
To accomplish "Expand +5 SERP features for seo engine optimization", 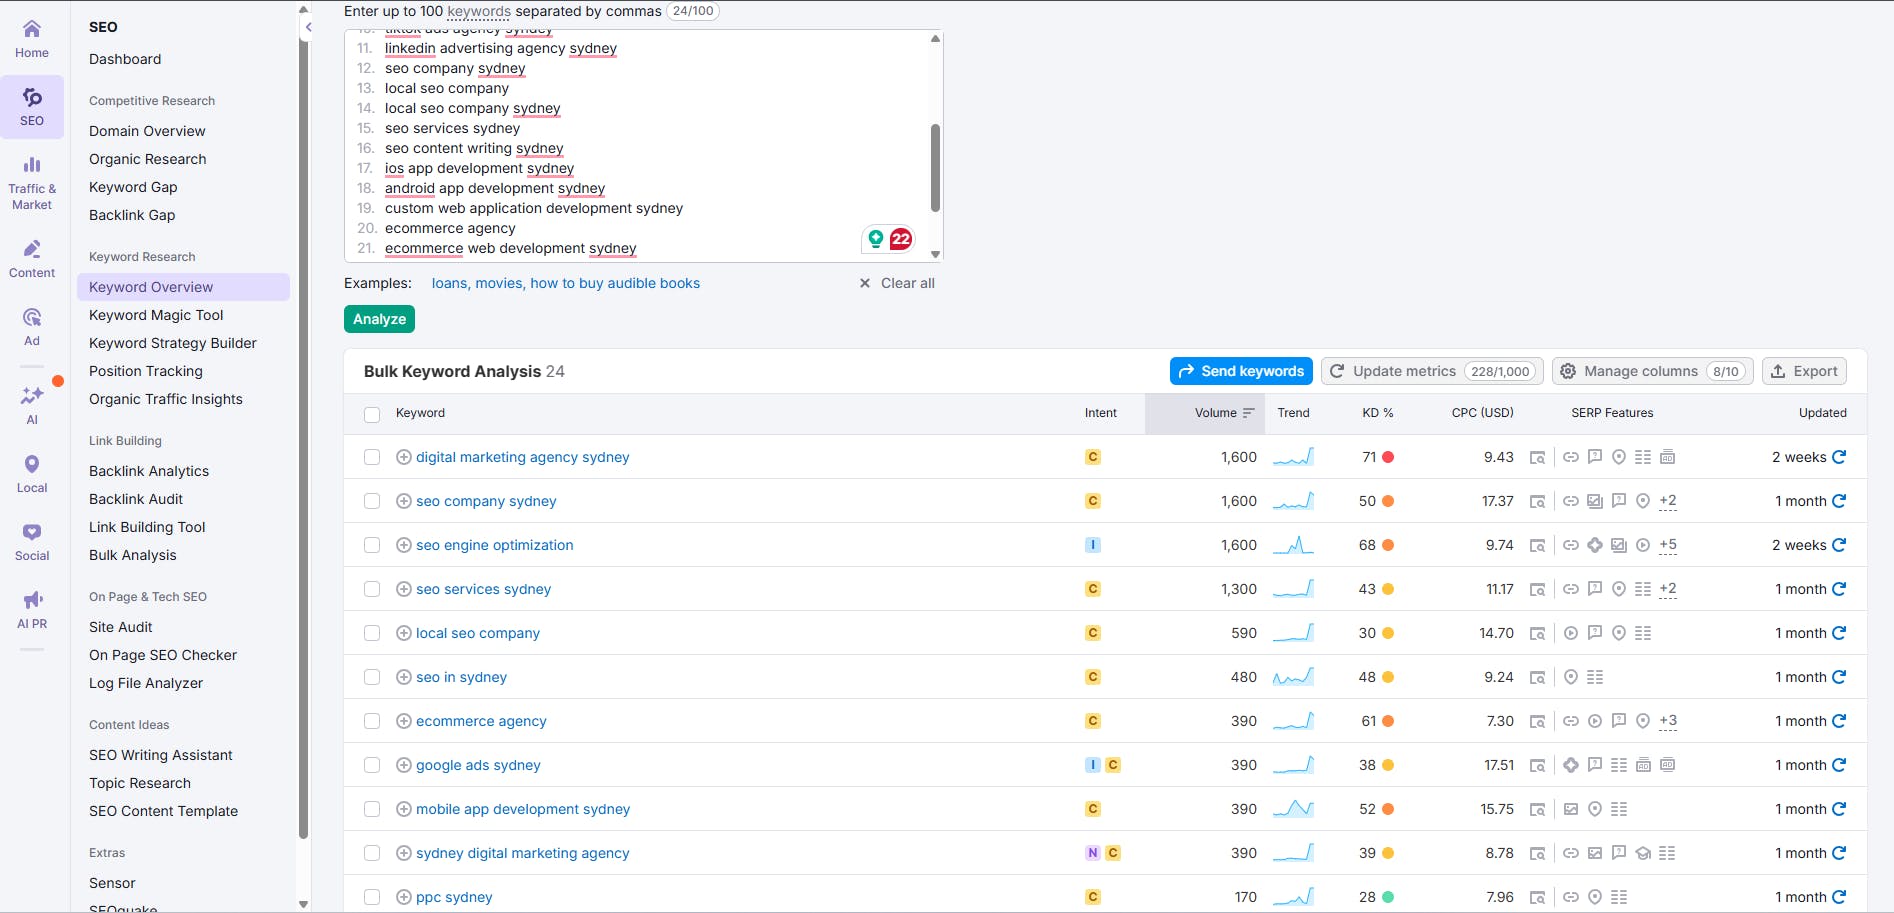I will (x=1667, y=545).
